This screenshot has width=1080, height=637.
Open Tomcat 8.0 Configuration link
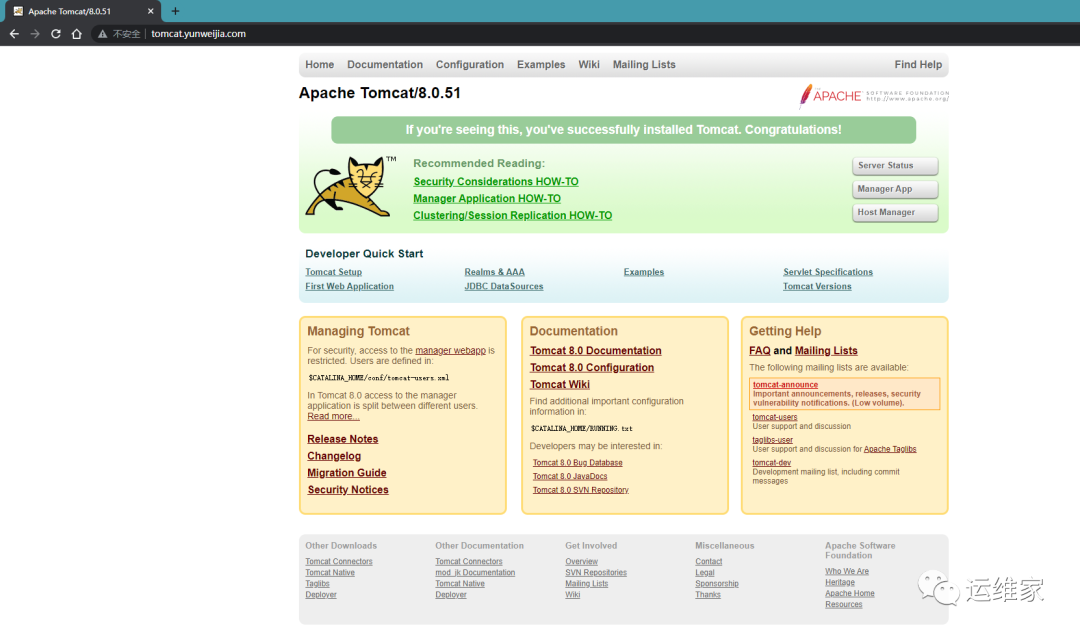(x=592, y=368)
